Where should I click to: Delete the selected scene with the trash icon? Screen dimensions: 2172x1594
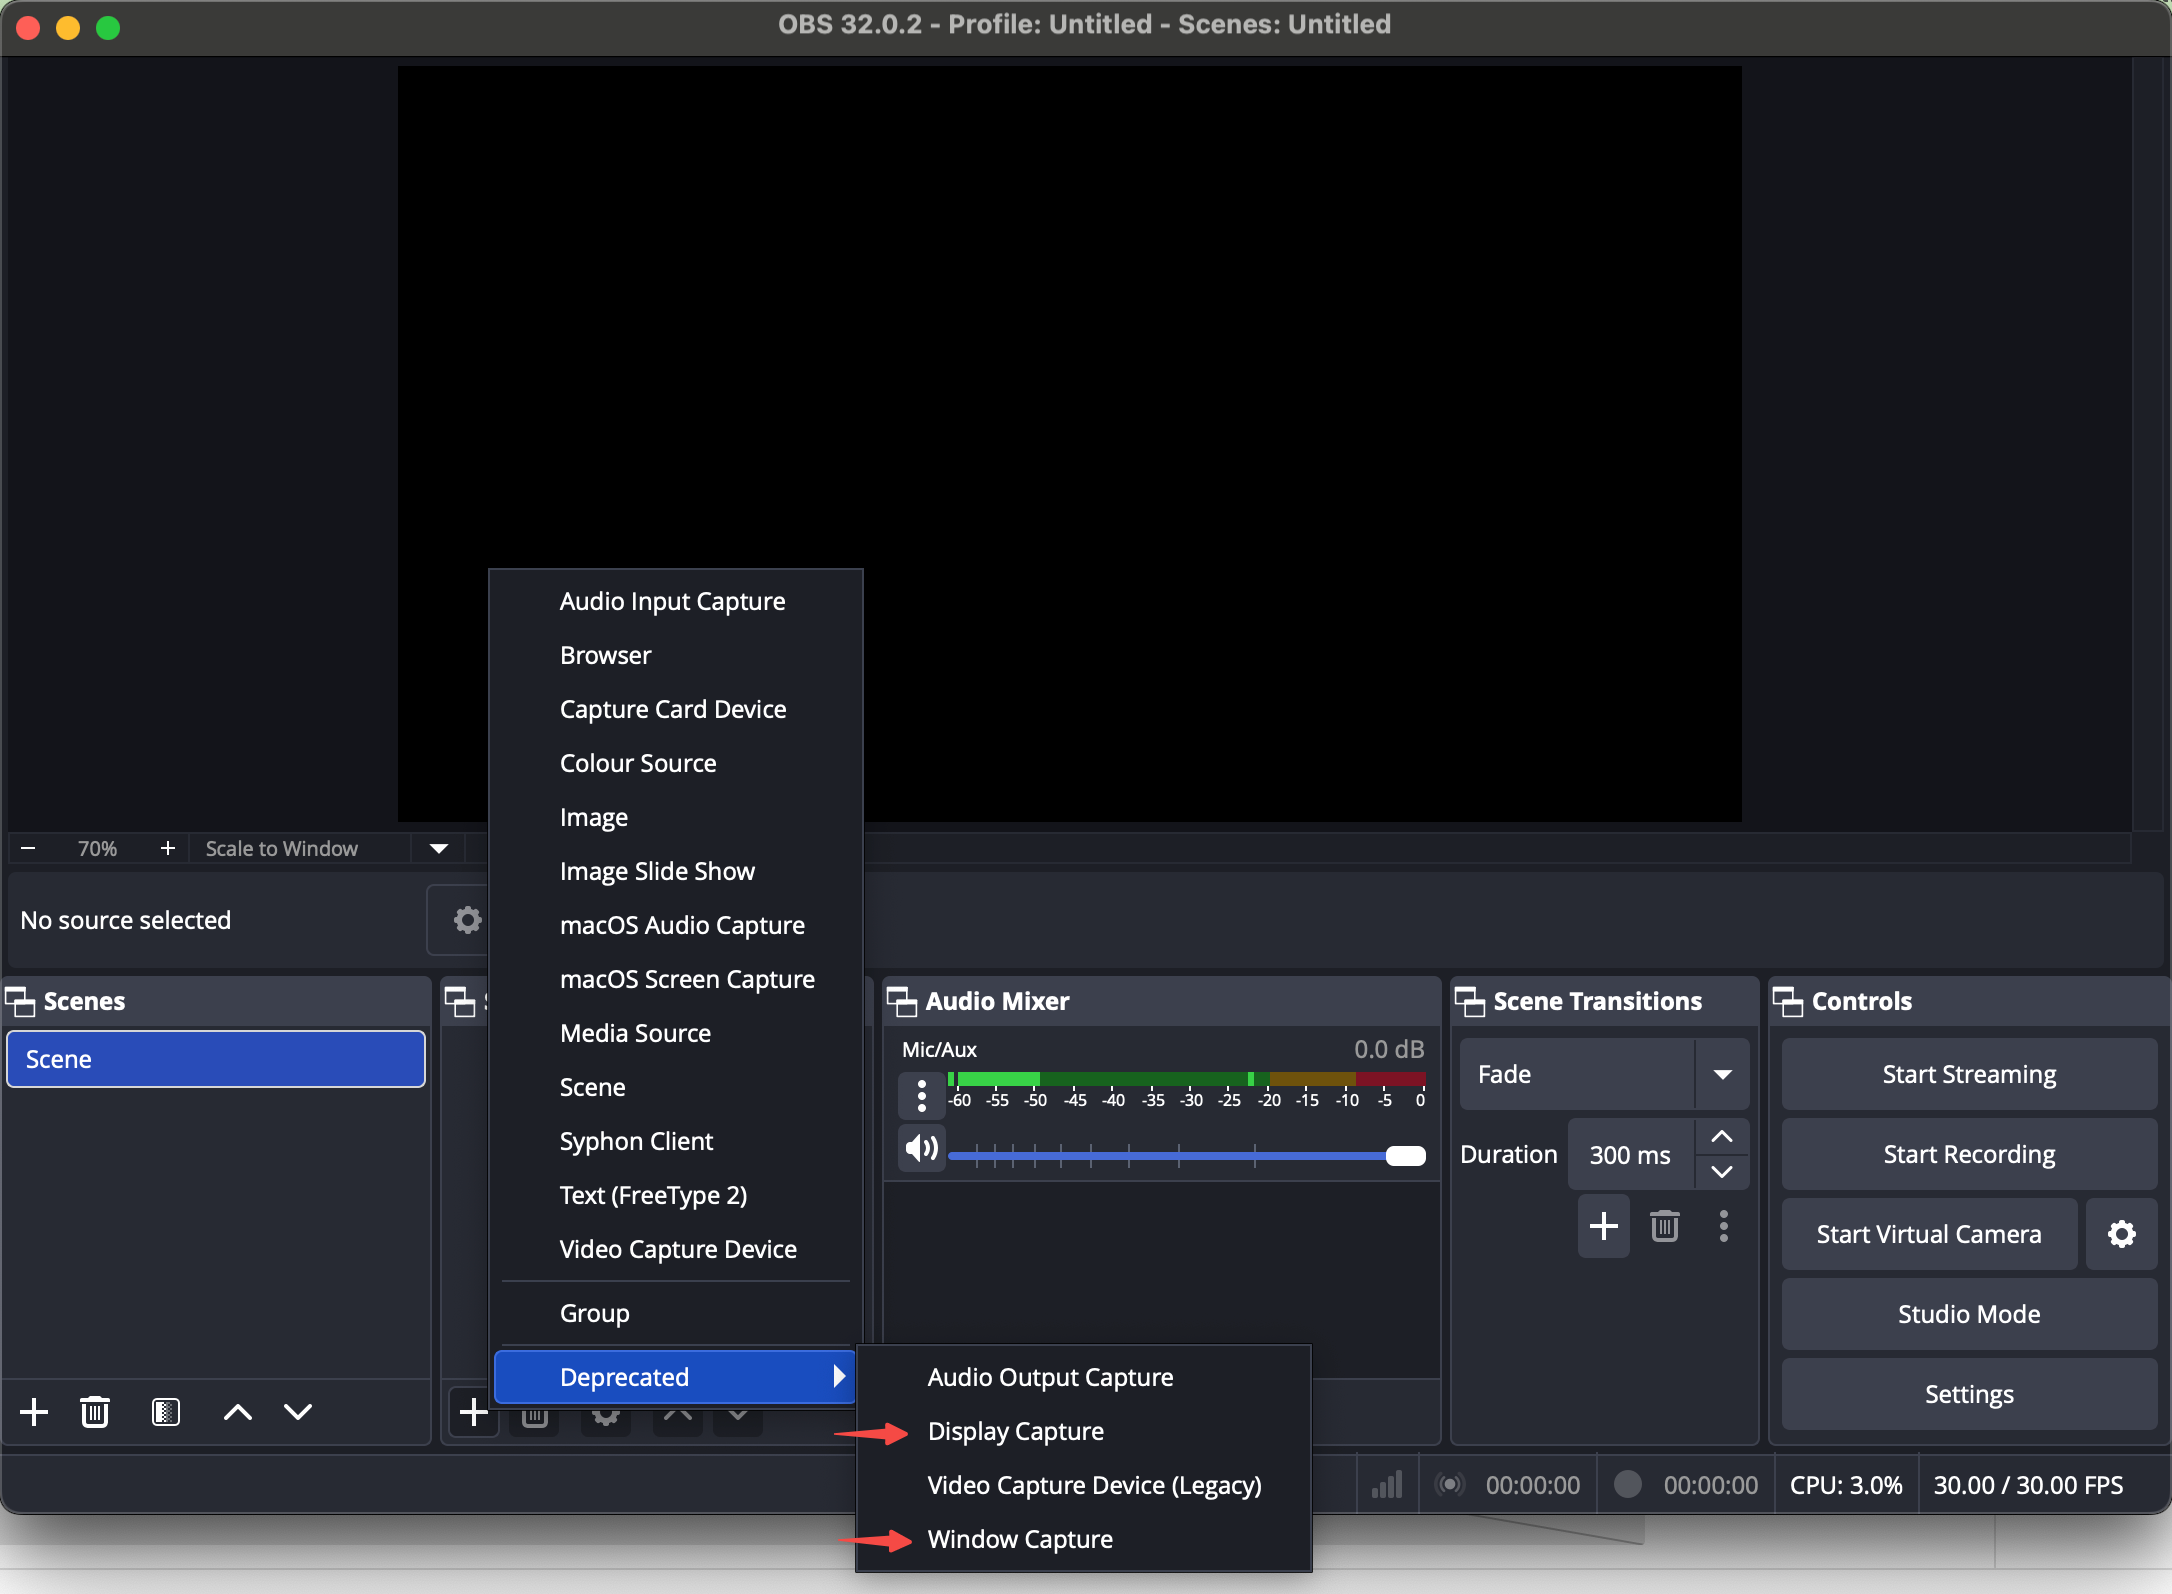[x=95, y=1412]
